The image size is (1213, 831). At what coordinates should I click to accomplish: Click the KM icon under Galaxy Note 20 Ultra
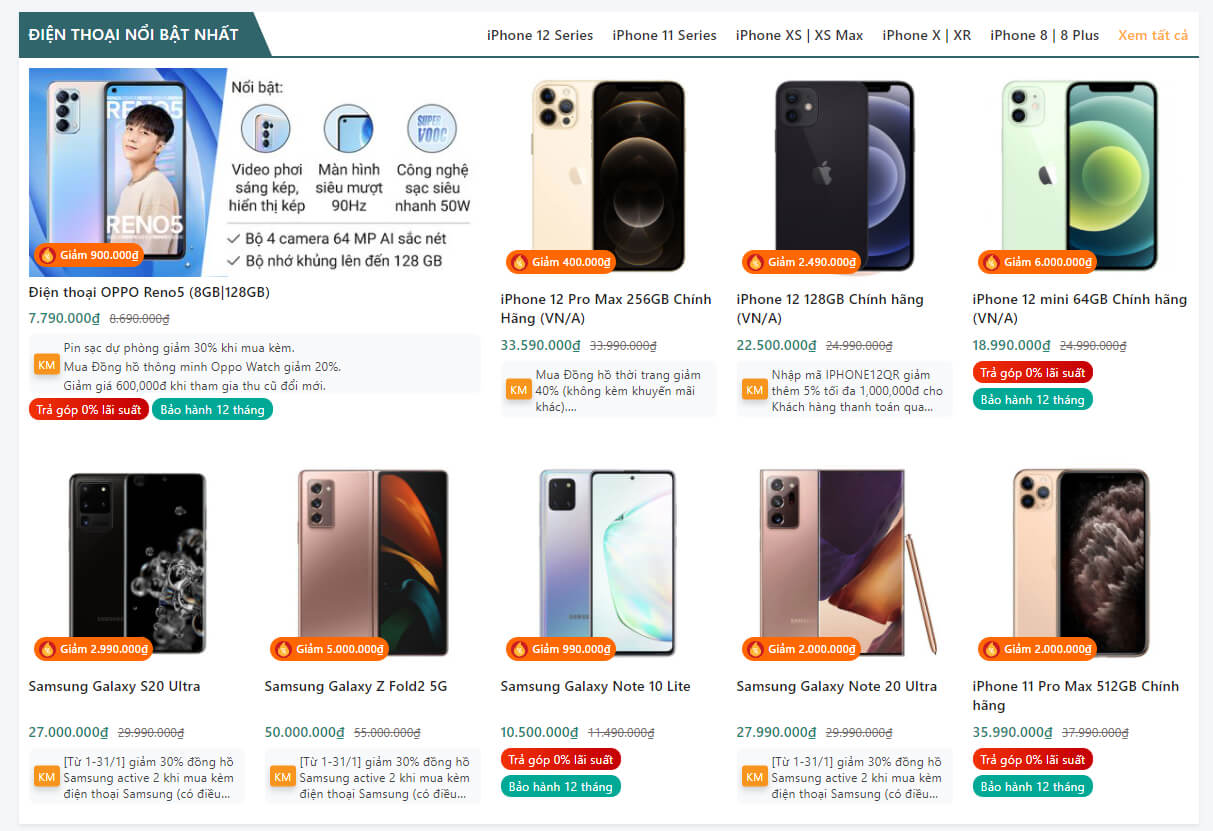click(x=754, y=777)
